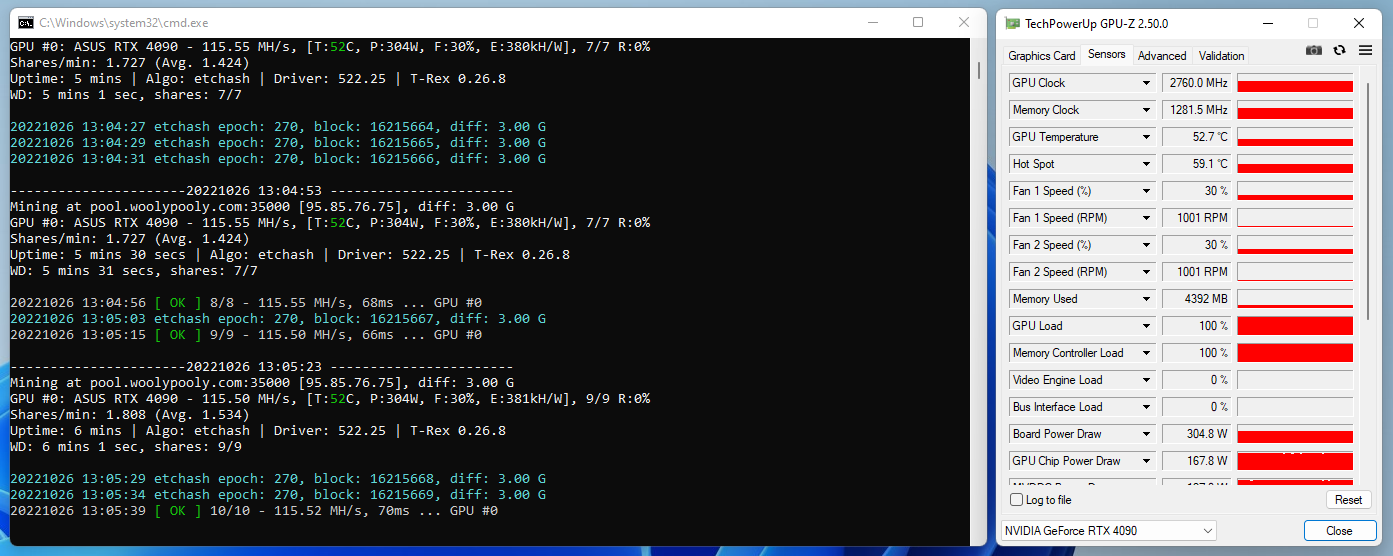Click the 'Uptime: 6 mins' line in cmd
Image resolution: width=1393 pixels, height=556 pixels.
[x=258, y=431]
